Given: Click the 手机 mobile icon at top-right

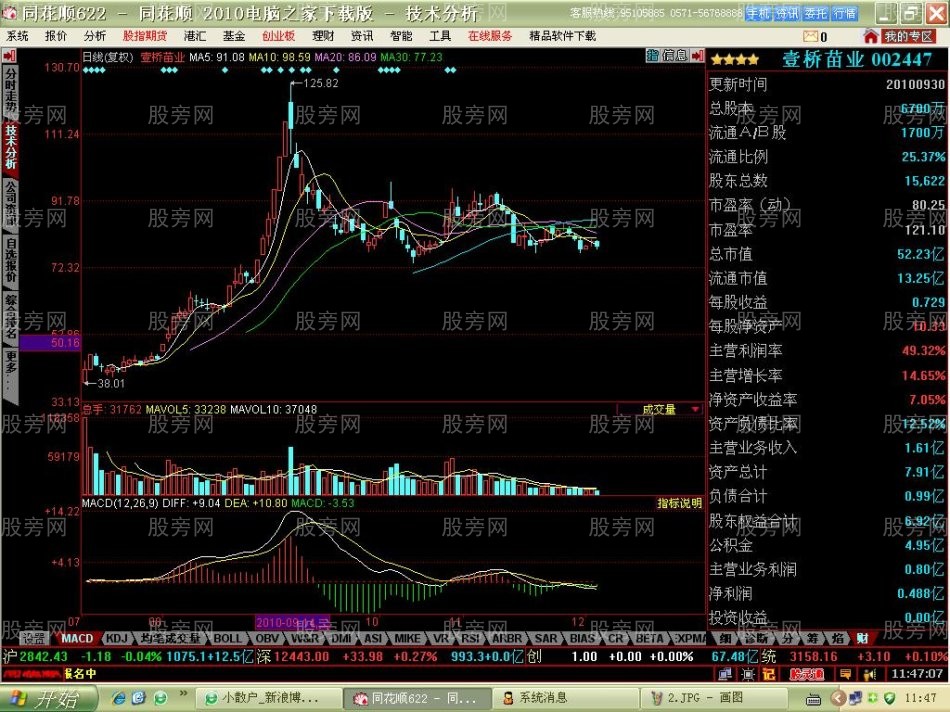Looking at the screenshot, I should point(759,11).
